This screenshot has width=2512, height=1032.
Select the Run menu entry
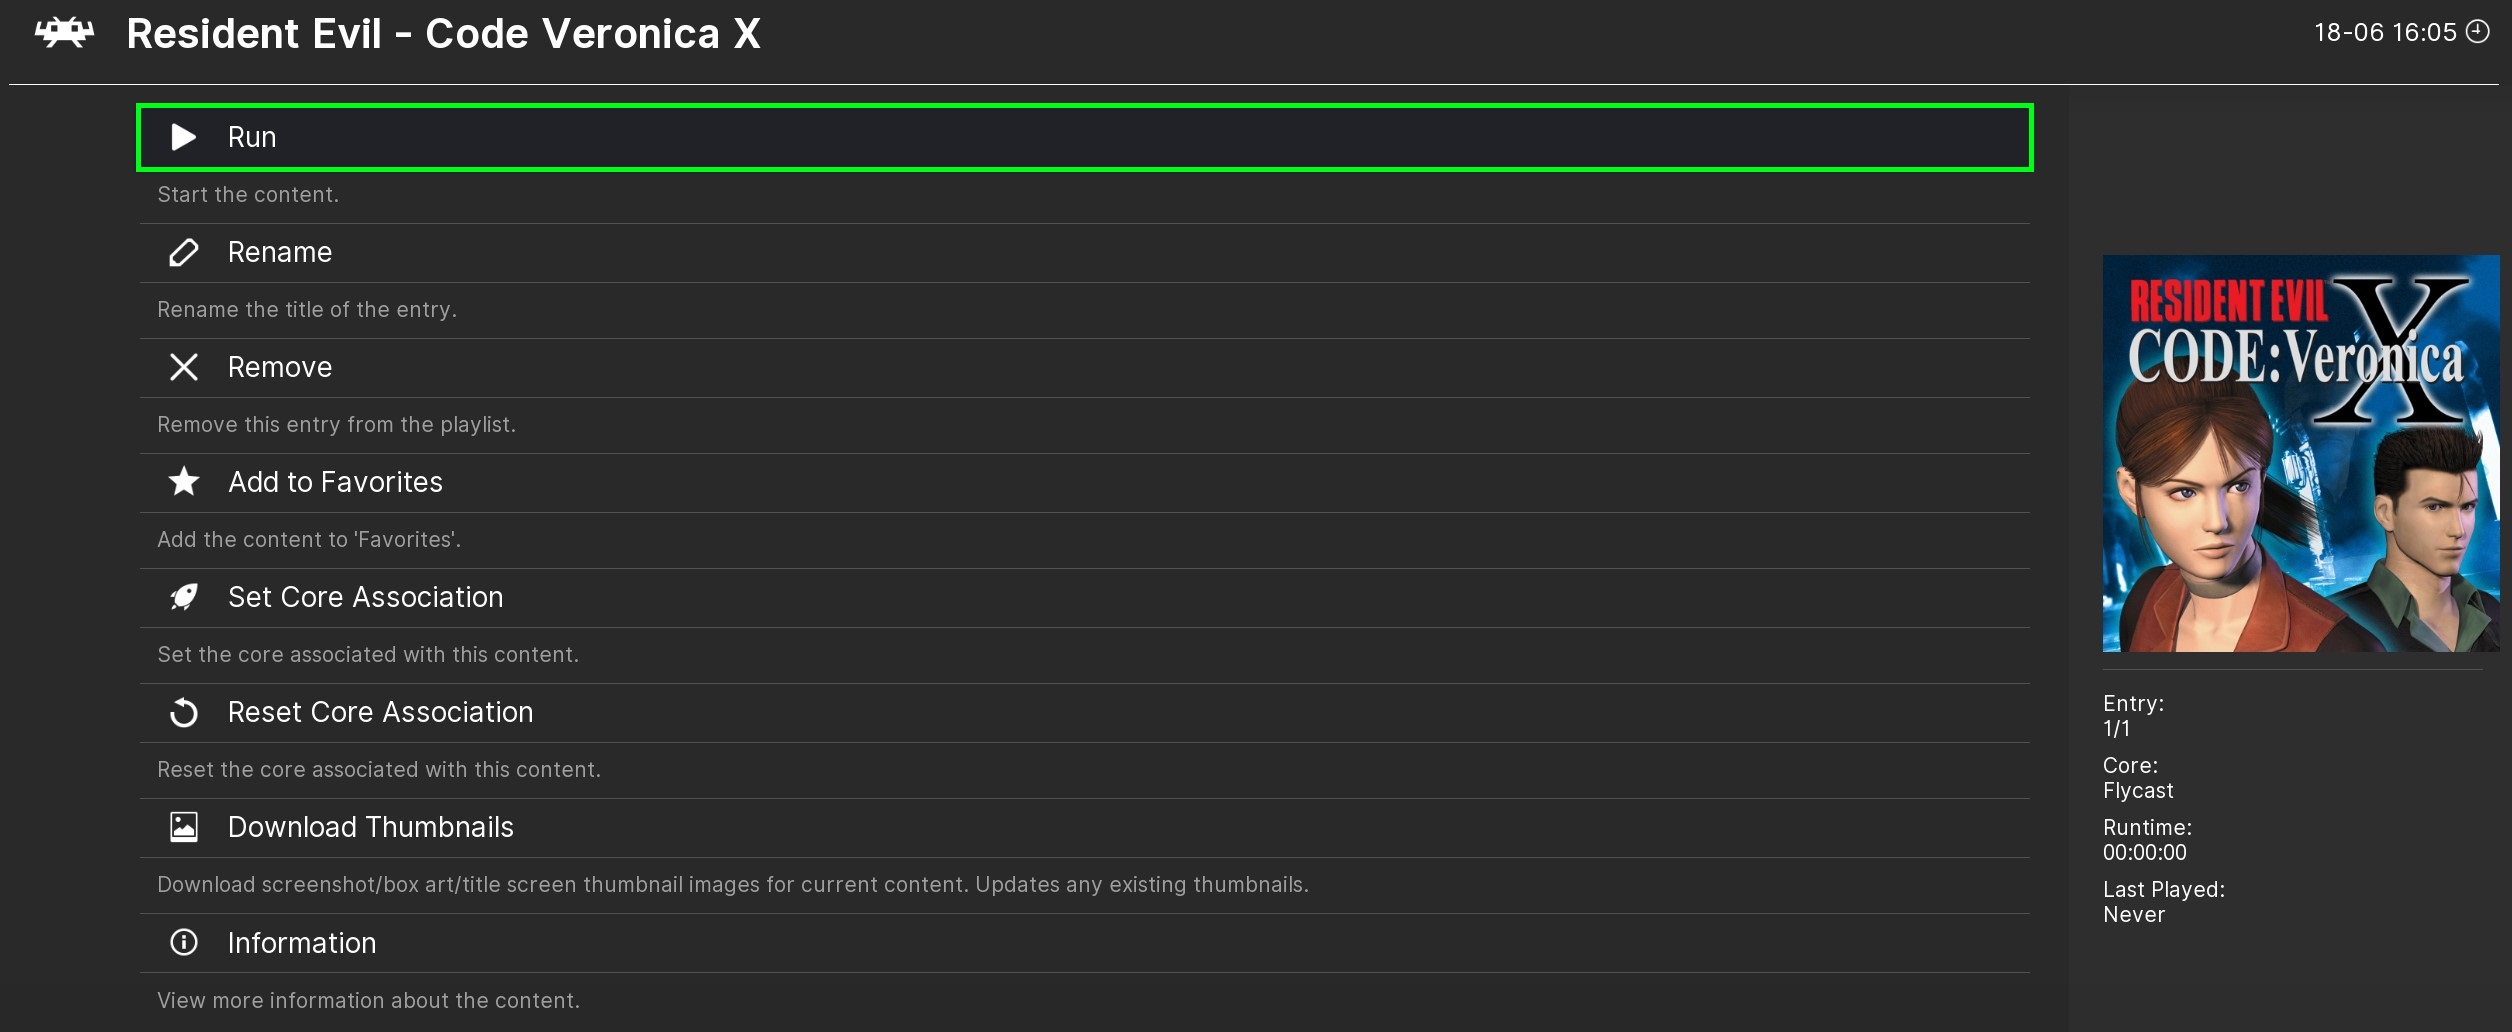[x=1085, y=137]
